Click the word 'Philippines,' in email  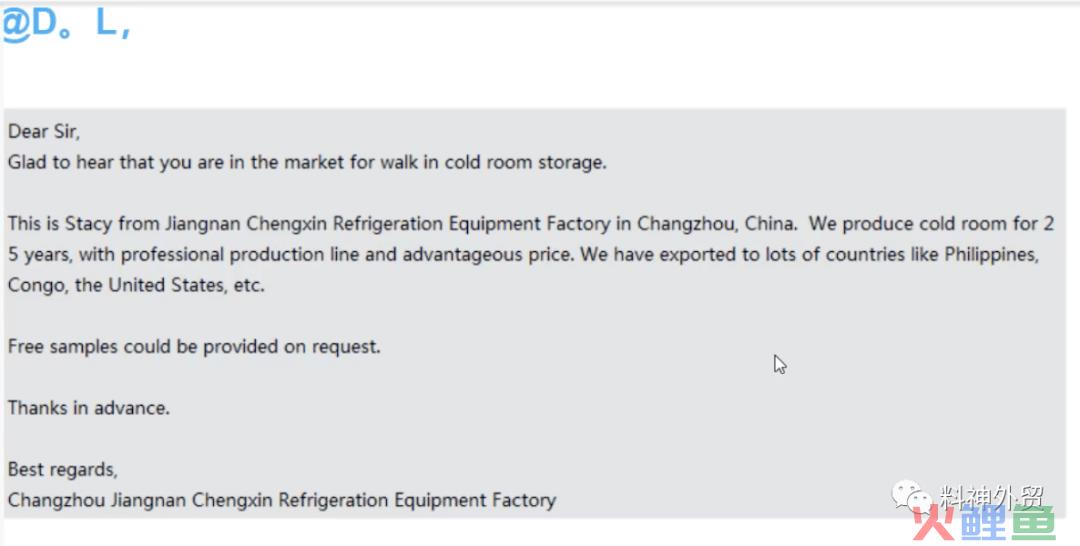[x=992, y=255]
